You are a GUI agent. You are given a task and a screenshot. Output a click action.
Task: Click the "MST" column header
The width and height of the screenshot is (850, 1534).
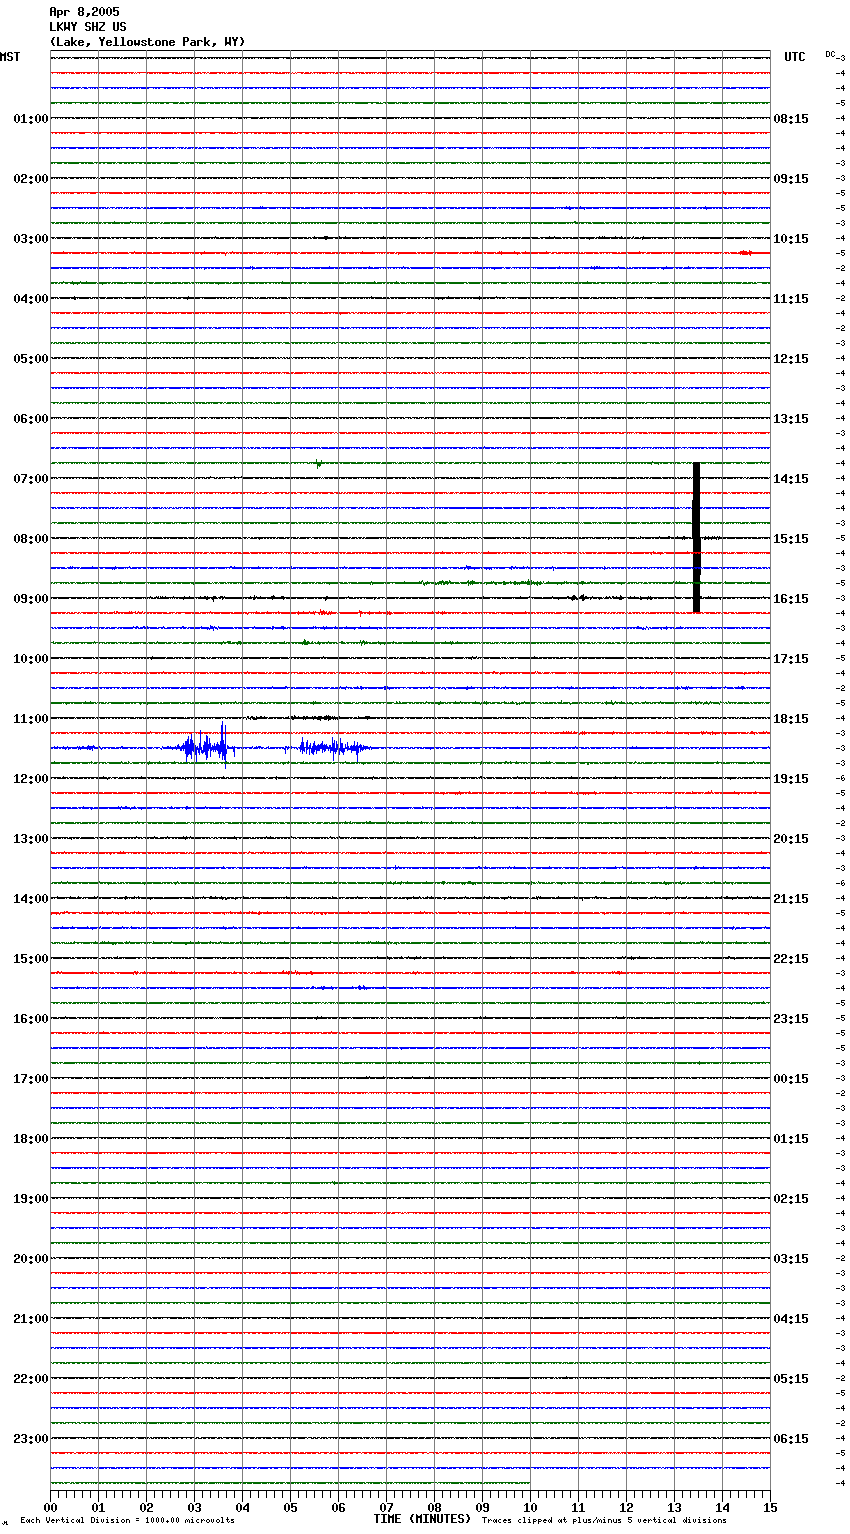(x=10, y=57)
